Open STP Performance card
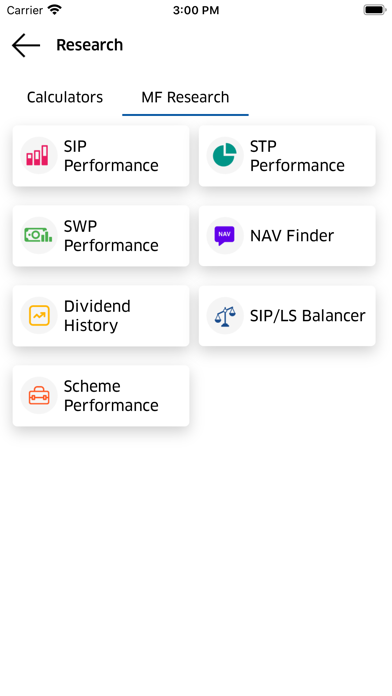Image resolution: width=392 pixels, height=696 pixels. pos(287,156)
